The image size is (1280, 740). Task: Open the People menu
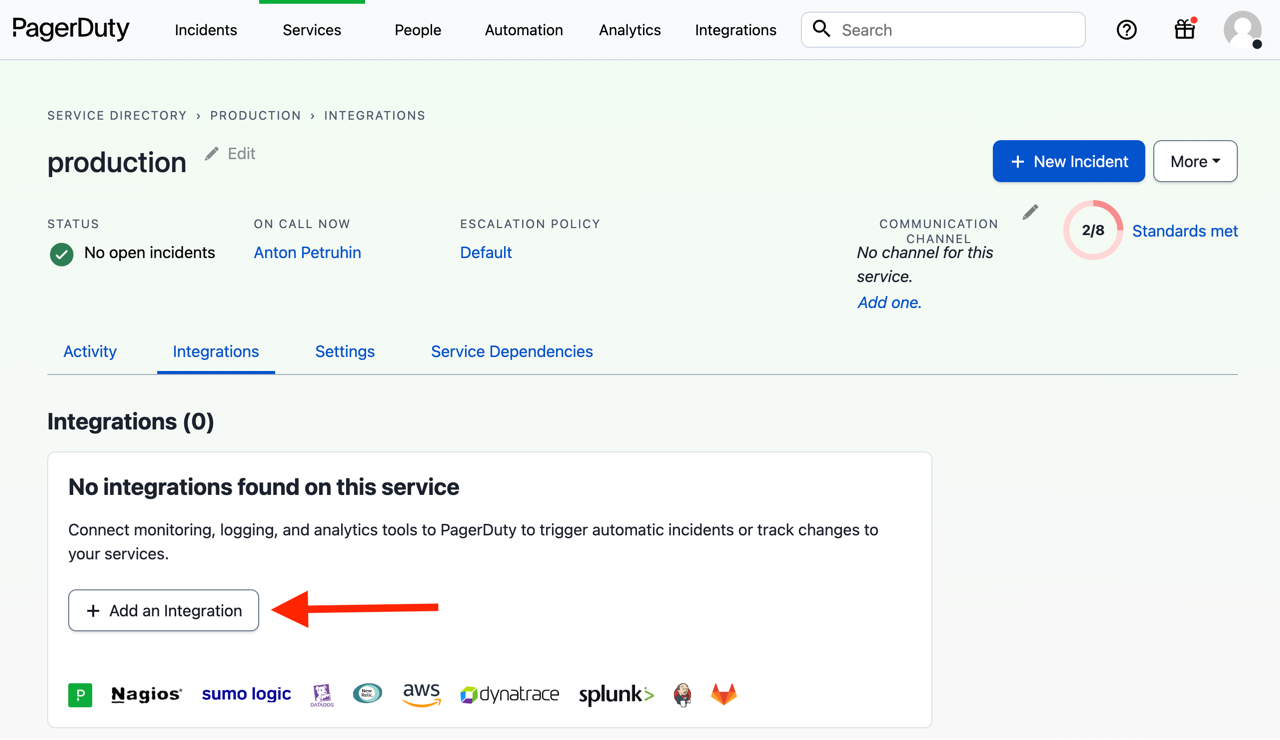[x=418, y=30]
